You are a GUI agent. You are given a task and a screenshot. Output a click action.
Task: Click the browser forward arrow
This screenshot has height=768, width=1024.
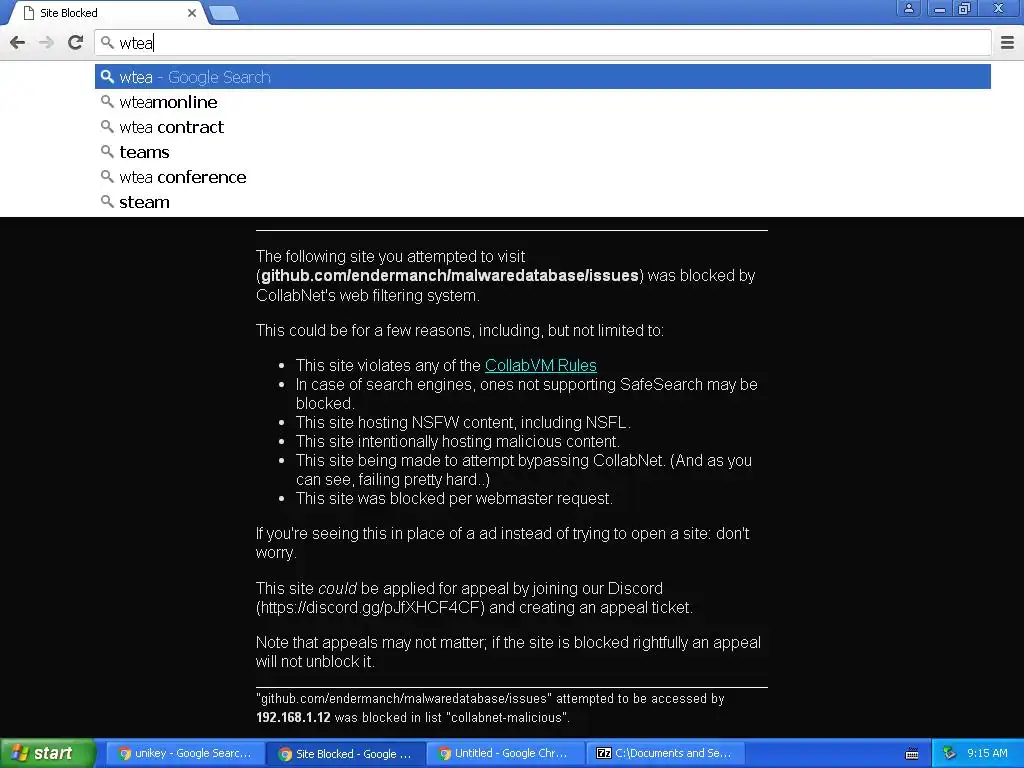(46, 43)
